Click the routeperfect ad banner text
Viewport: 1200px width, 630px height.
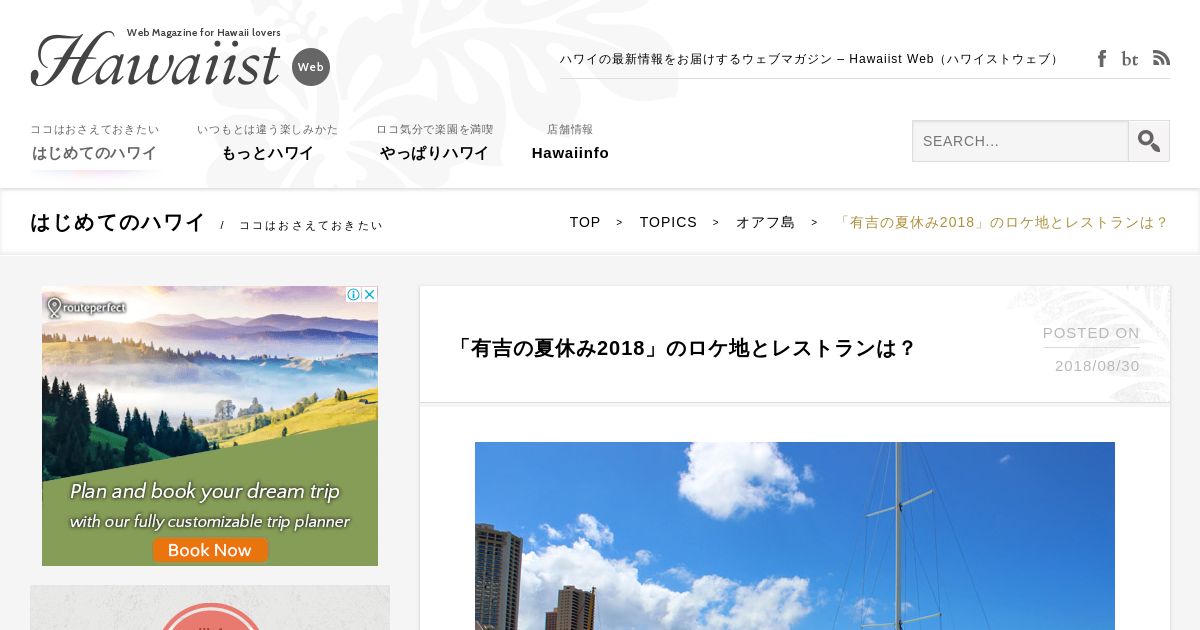click(210, 506)
